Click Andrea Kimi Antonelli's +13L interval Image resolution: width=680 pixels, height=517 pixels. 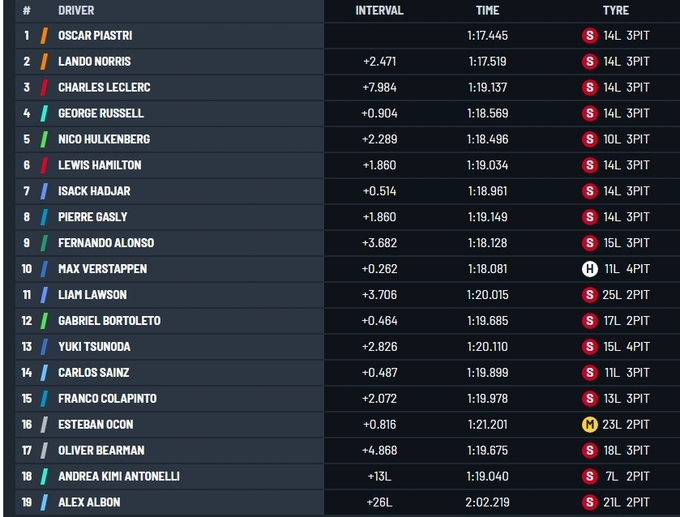coord(379,477)
